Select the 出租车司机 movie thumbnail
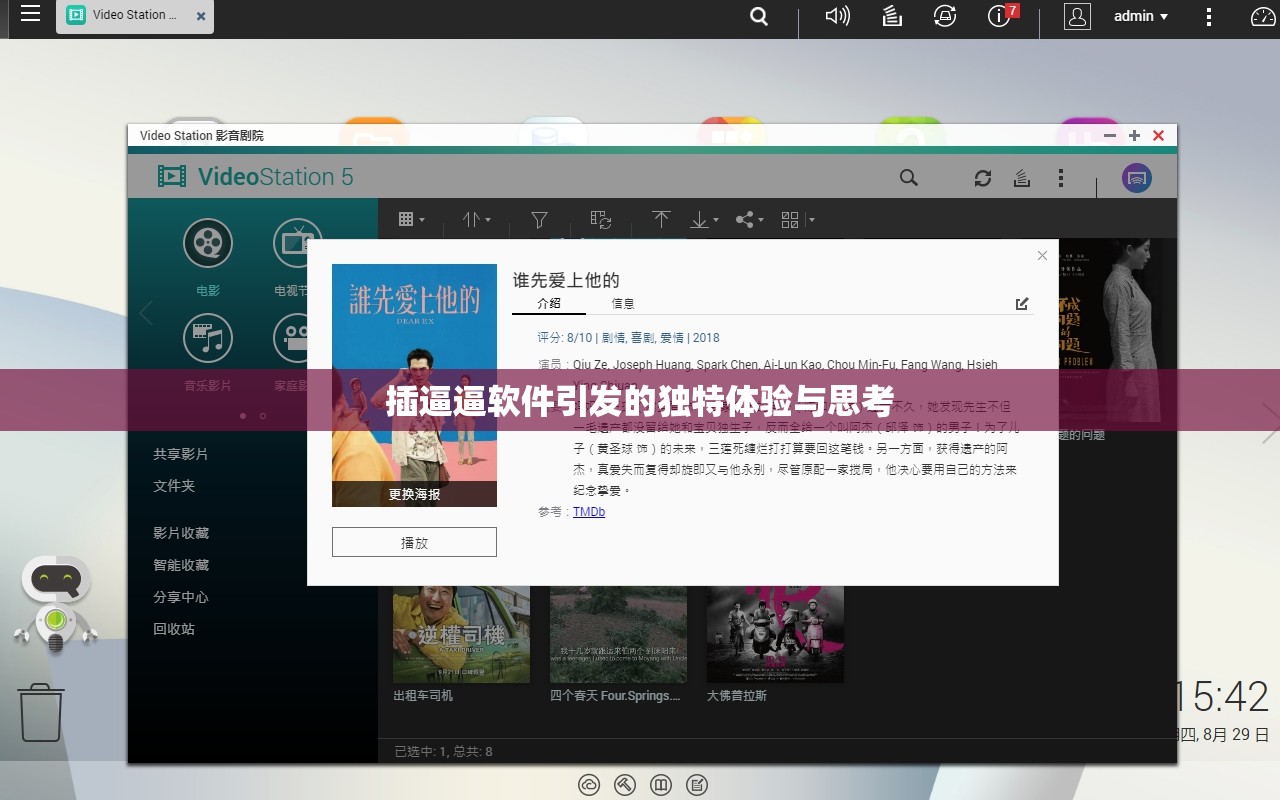The width and height of the screenshot is (1280, 800). (461, 634)
